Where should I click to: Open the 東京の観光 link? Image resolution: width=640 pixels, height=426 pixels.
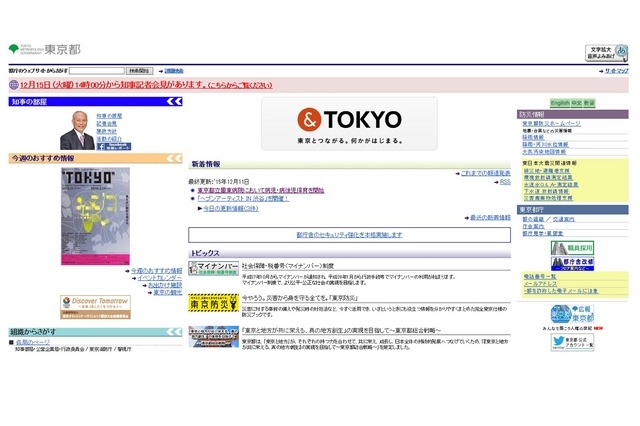(168, 293)
